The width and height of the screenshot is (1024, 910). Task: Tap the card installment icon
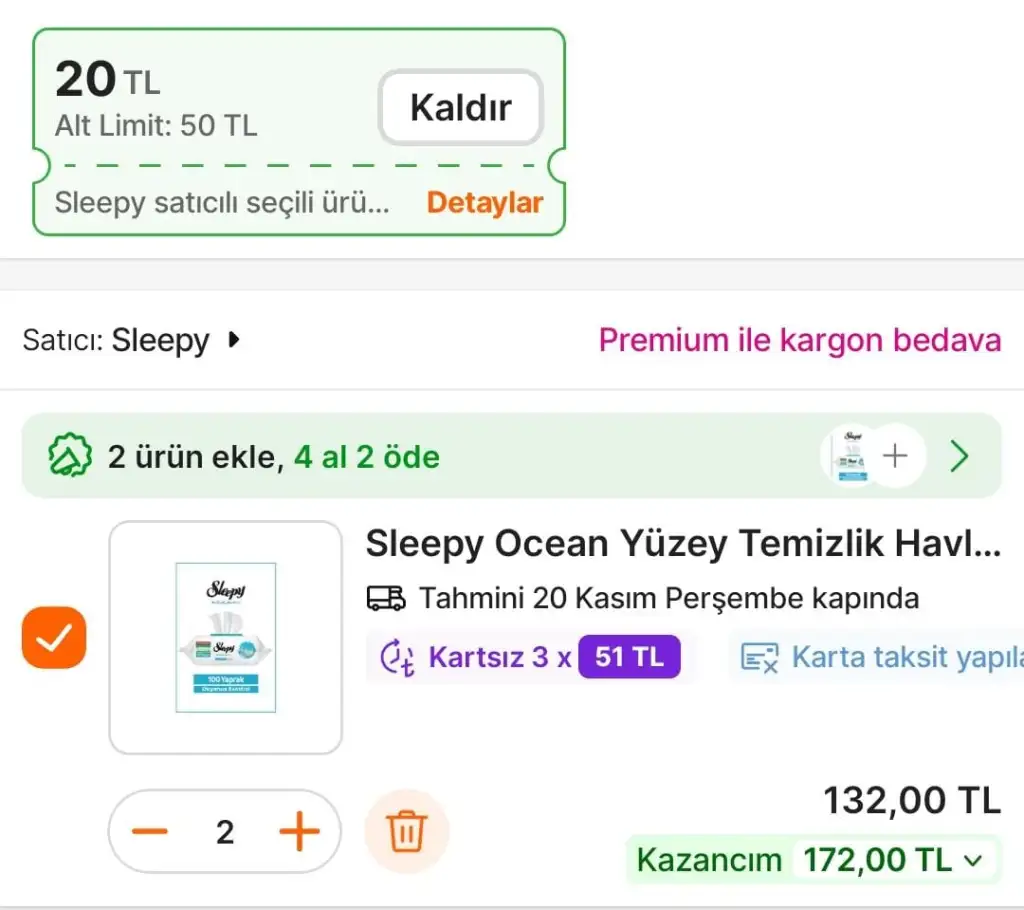(x=759, y=657)
